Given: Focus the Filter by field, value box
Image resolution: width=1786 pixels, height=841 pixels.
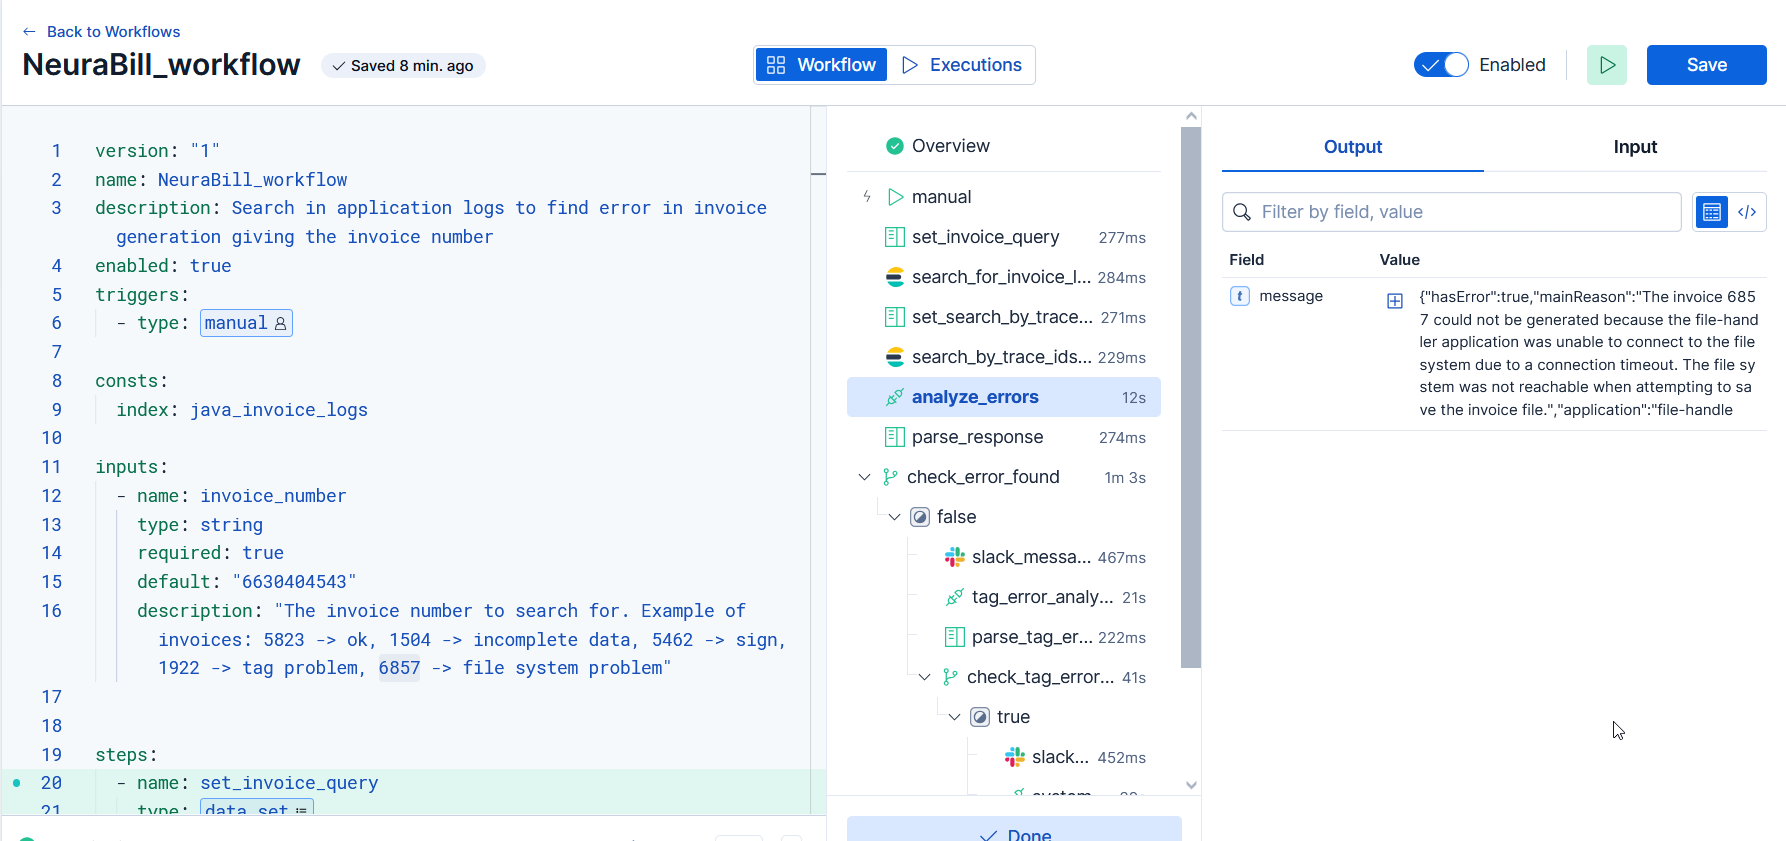Looking at the screenshot, I should 1452,212.
